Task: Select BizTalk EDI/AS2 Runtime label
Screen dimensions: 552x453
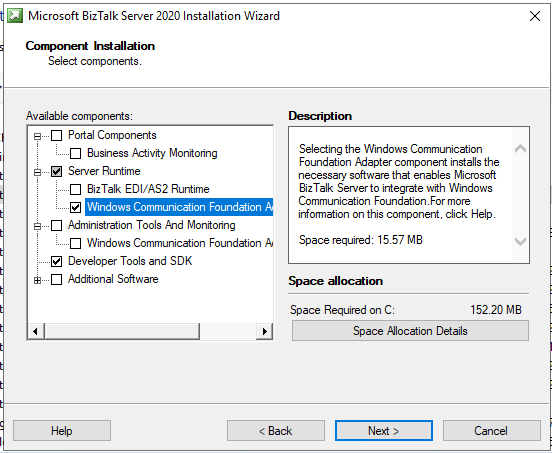Action: 148,189
